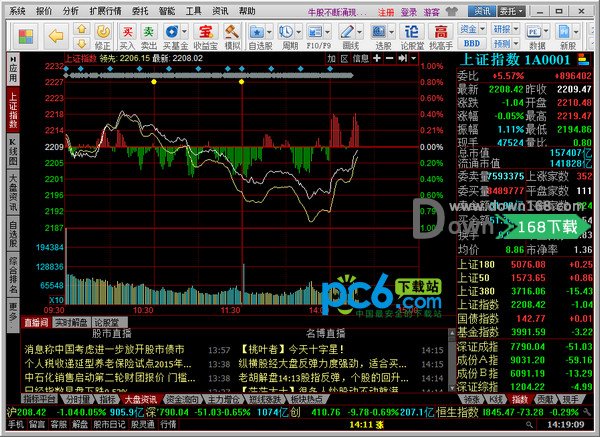The height and width of the screenshot is (437, 600).
Task: Click the 修正 correction icon
Action: tap(103, 32)
